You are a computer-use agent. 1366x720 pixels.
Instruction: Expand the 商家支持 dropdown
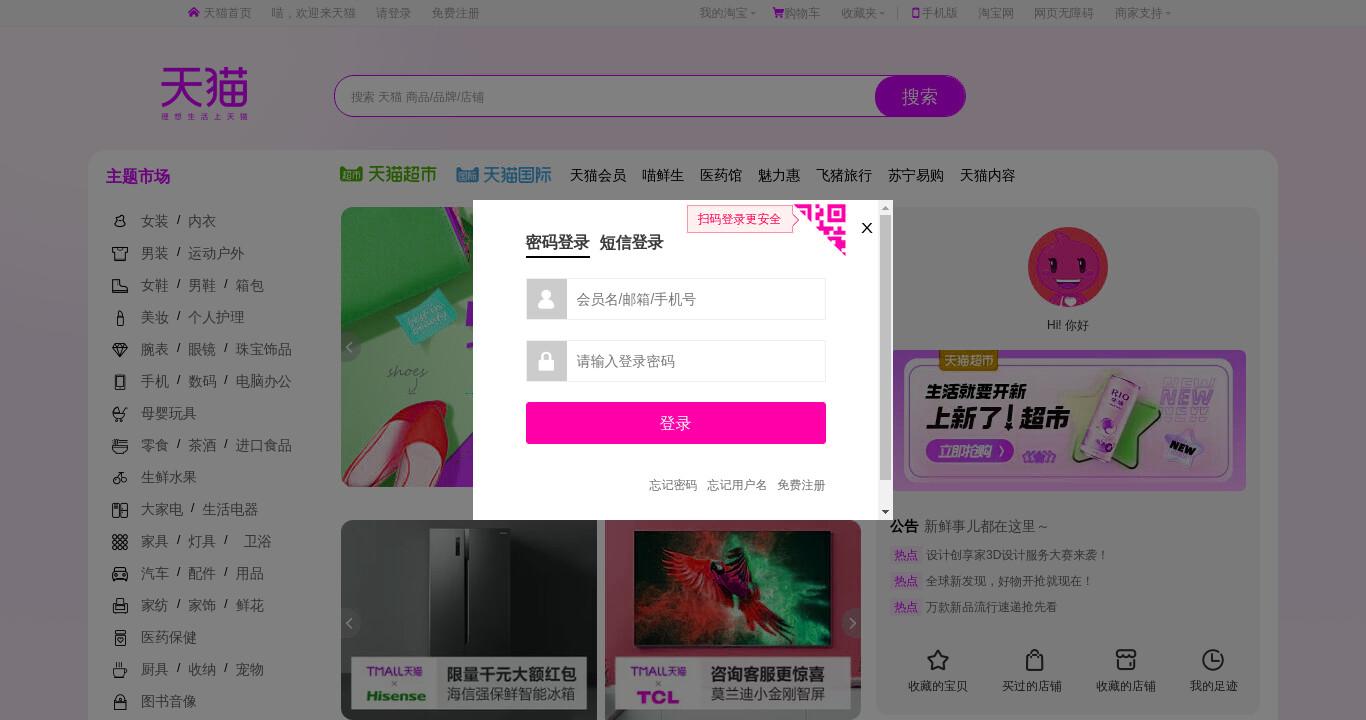1143,13
